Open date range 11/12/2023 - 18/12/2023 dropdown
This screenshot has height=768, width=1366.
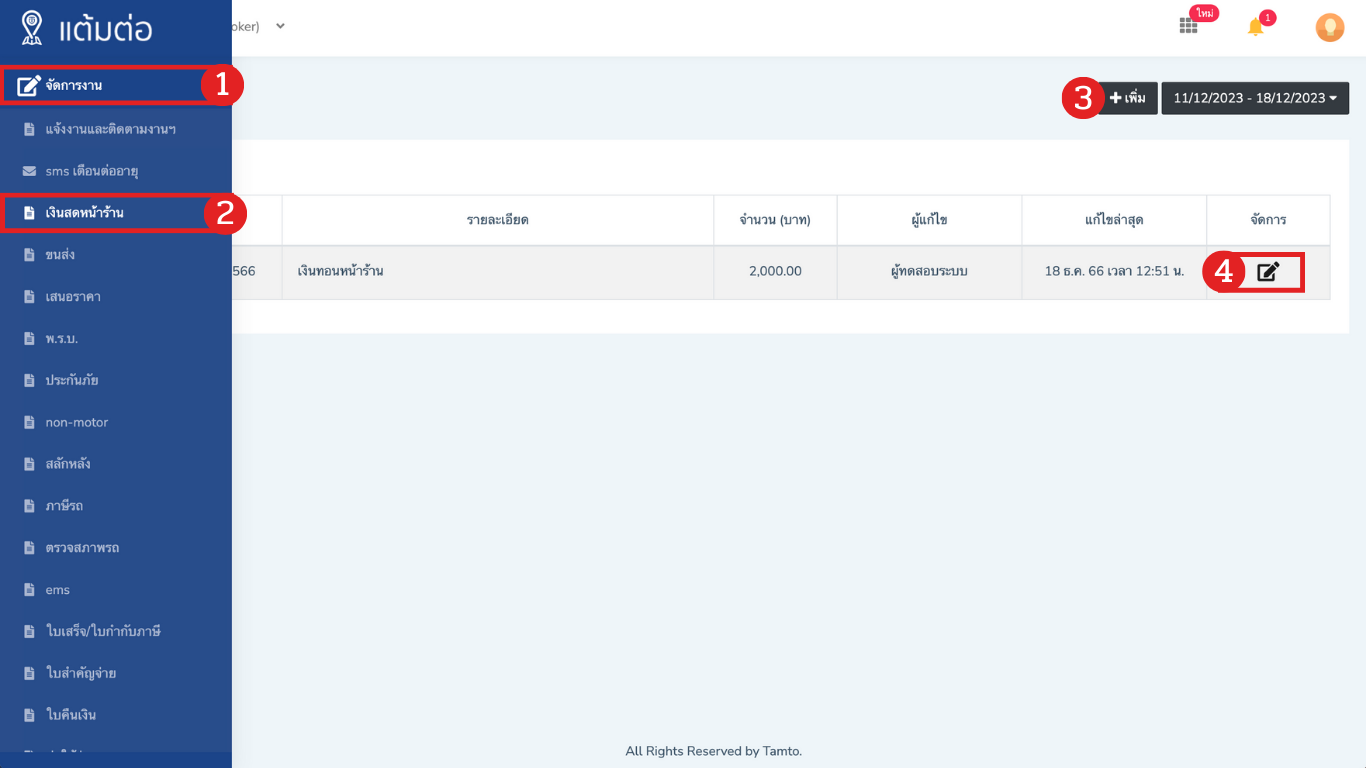coord(1255,98)
